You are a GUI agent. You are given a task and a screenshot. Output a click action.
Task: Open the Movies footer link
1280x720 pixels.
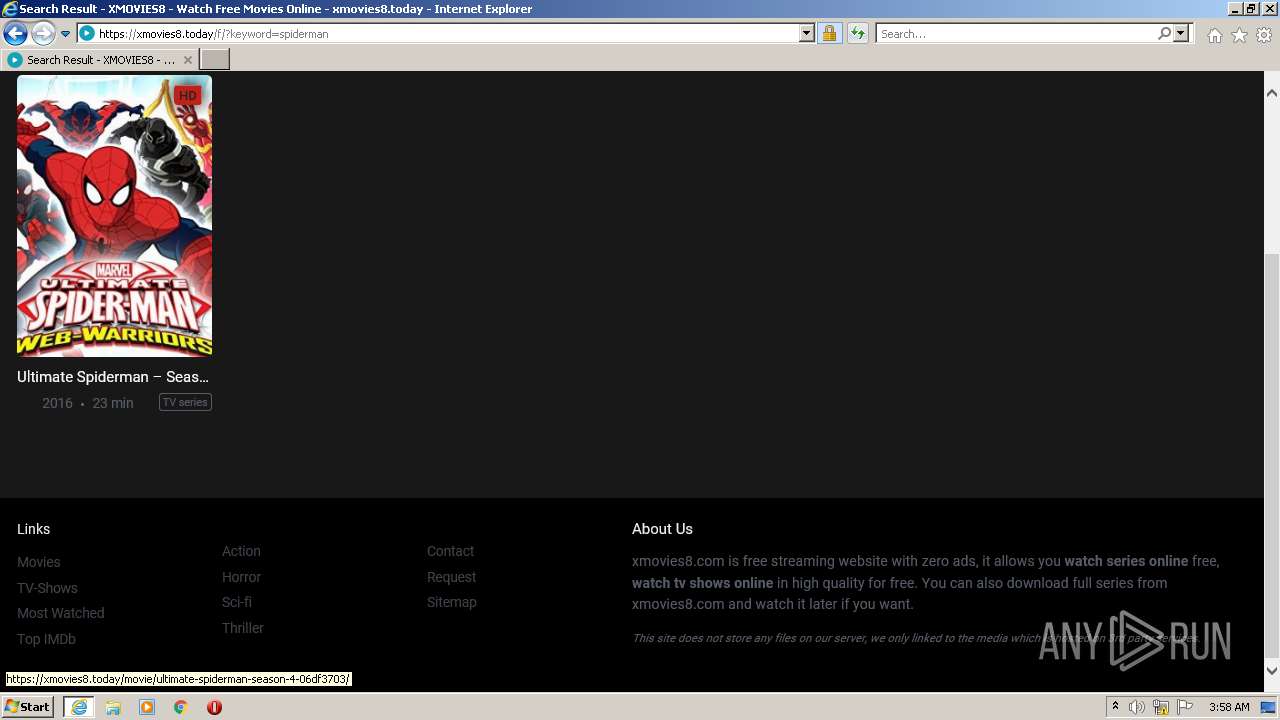pos(39,562)
